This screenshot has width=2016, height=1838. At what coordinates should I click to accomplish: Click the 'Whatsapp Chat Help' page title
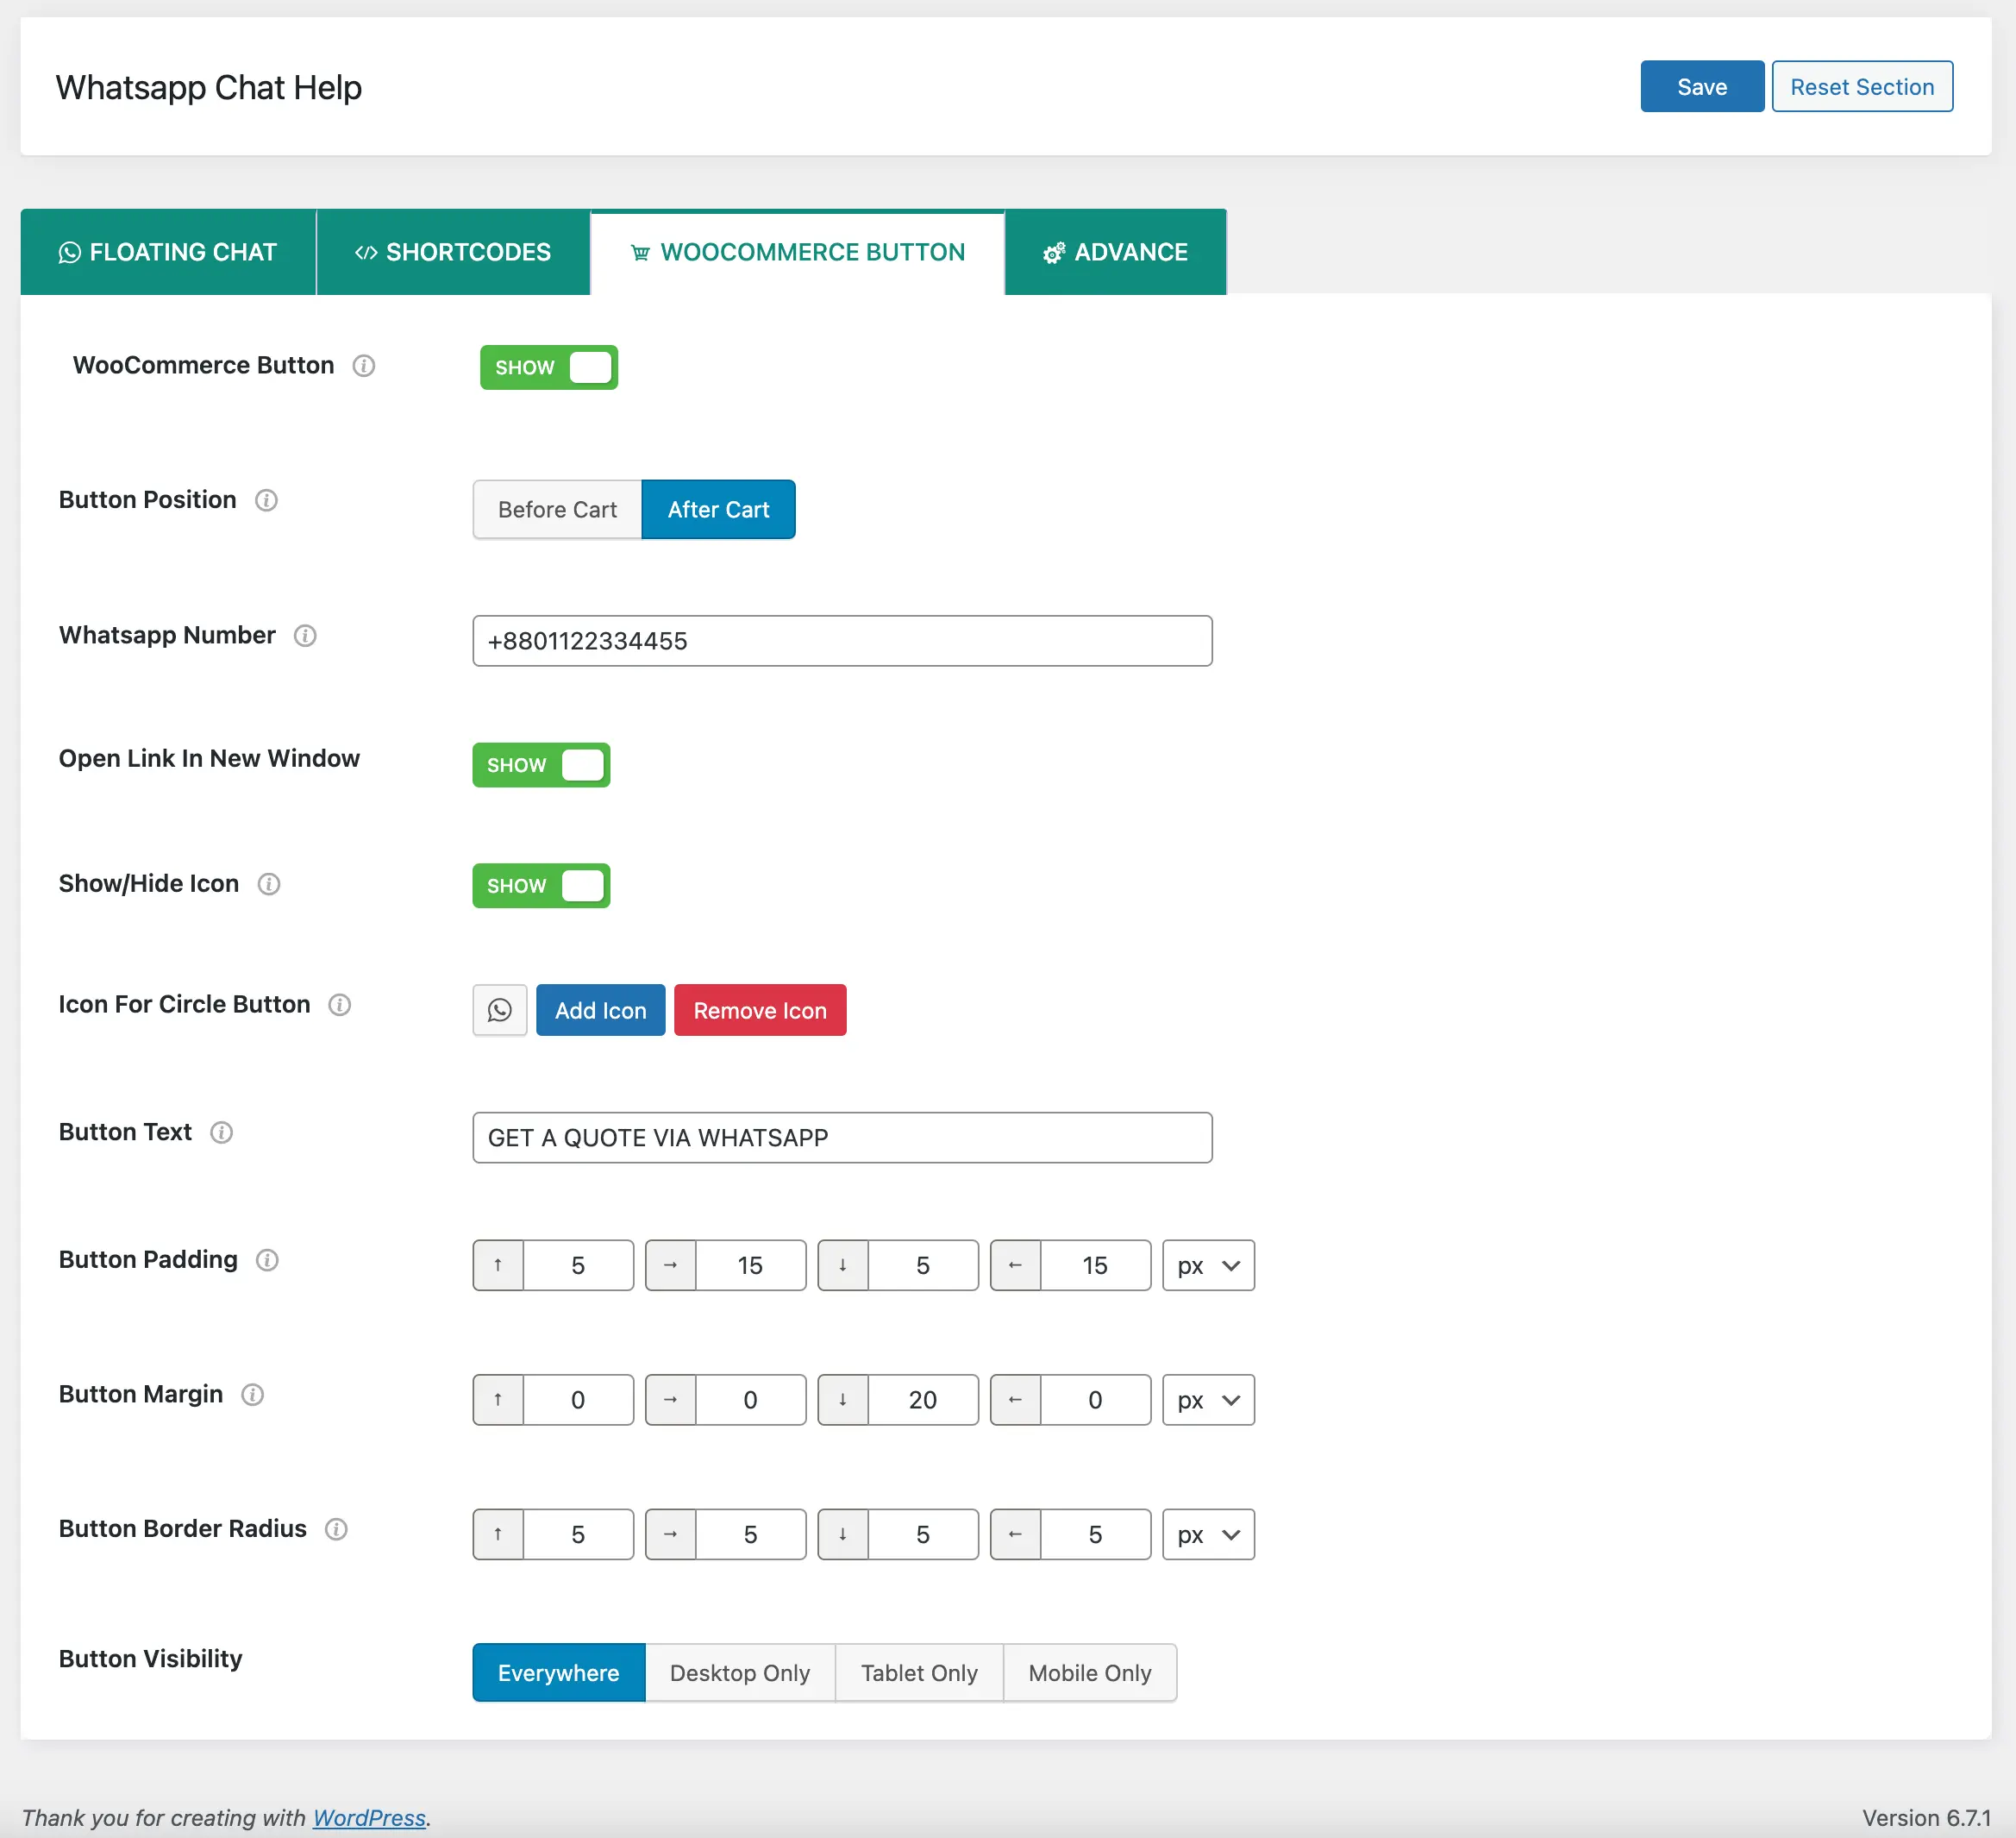click(209, 88)
